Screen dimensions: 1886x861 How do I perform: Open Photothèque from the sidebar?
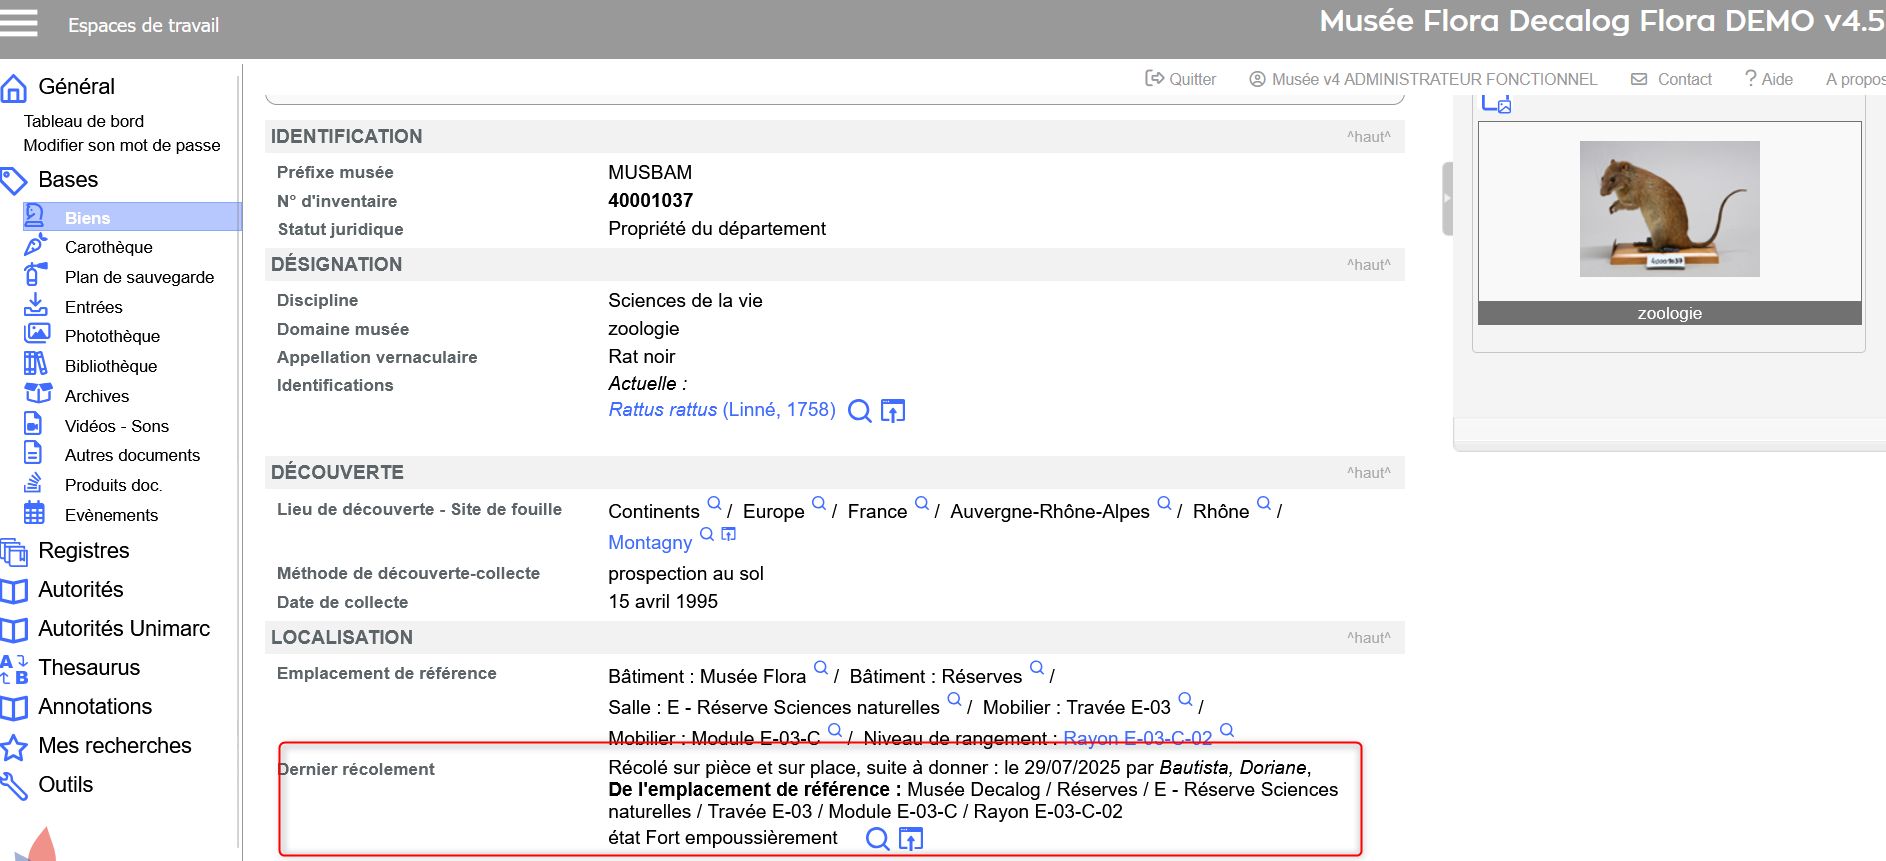pyautogui.click(x=112, y=336)
